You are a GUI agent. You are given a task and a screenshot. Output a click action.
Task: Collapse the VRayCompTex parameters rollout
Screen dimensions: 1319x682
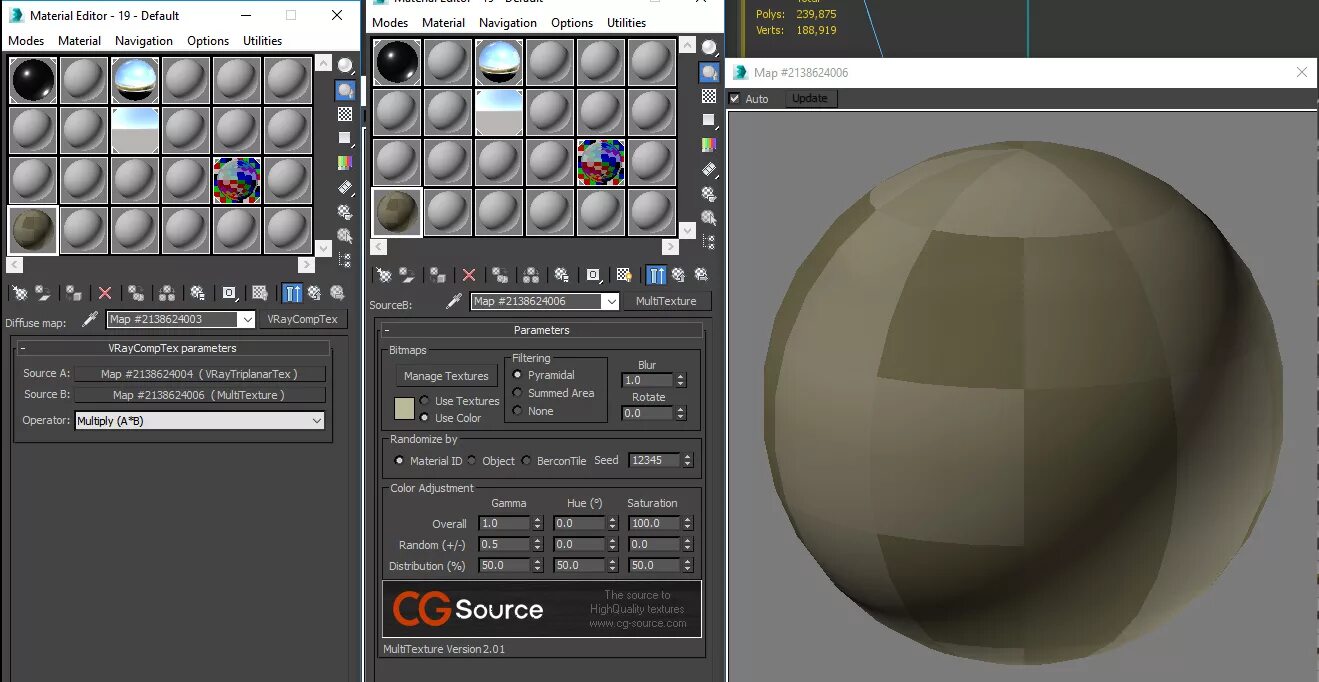point(172,348)
